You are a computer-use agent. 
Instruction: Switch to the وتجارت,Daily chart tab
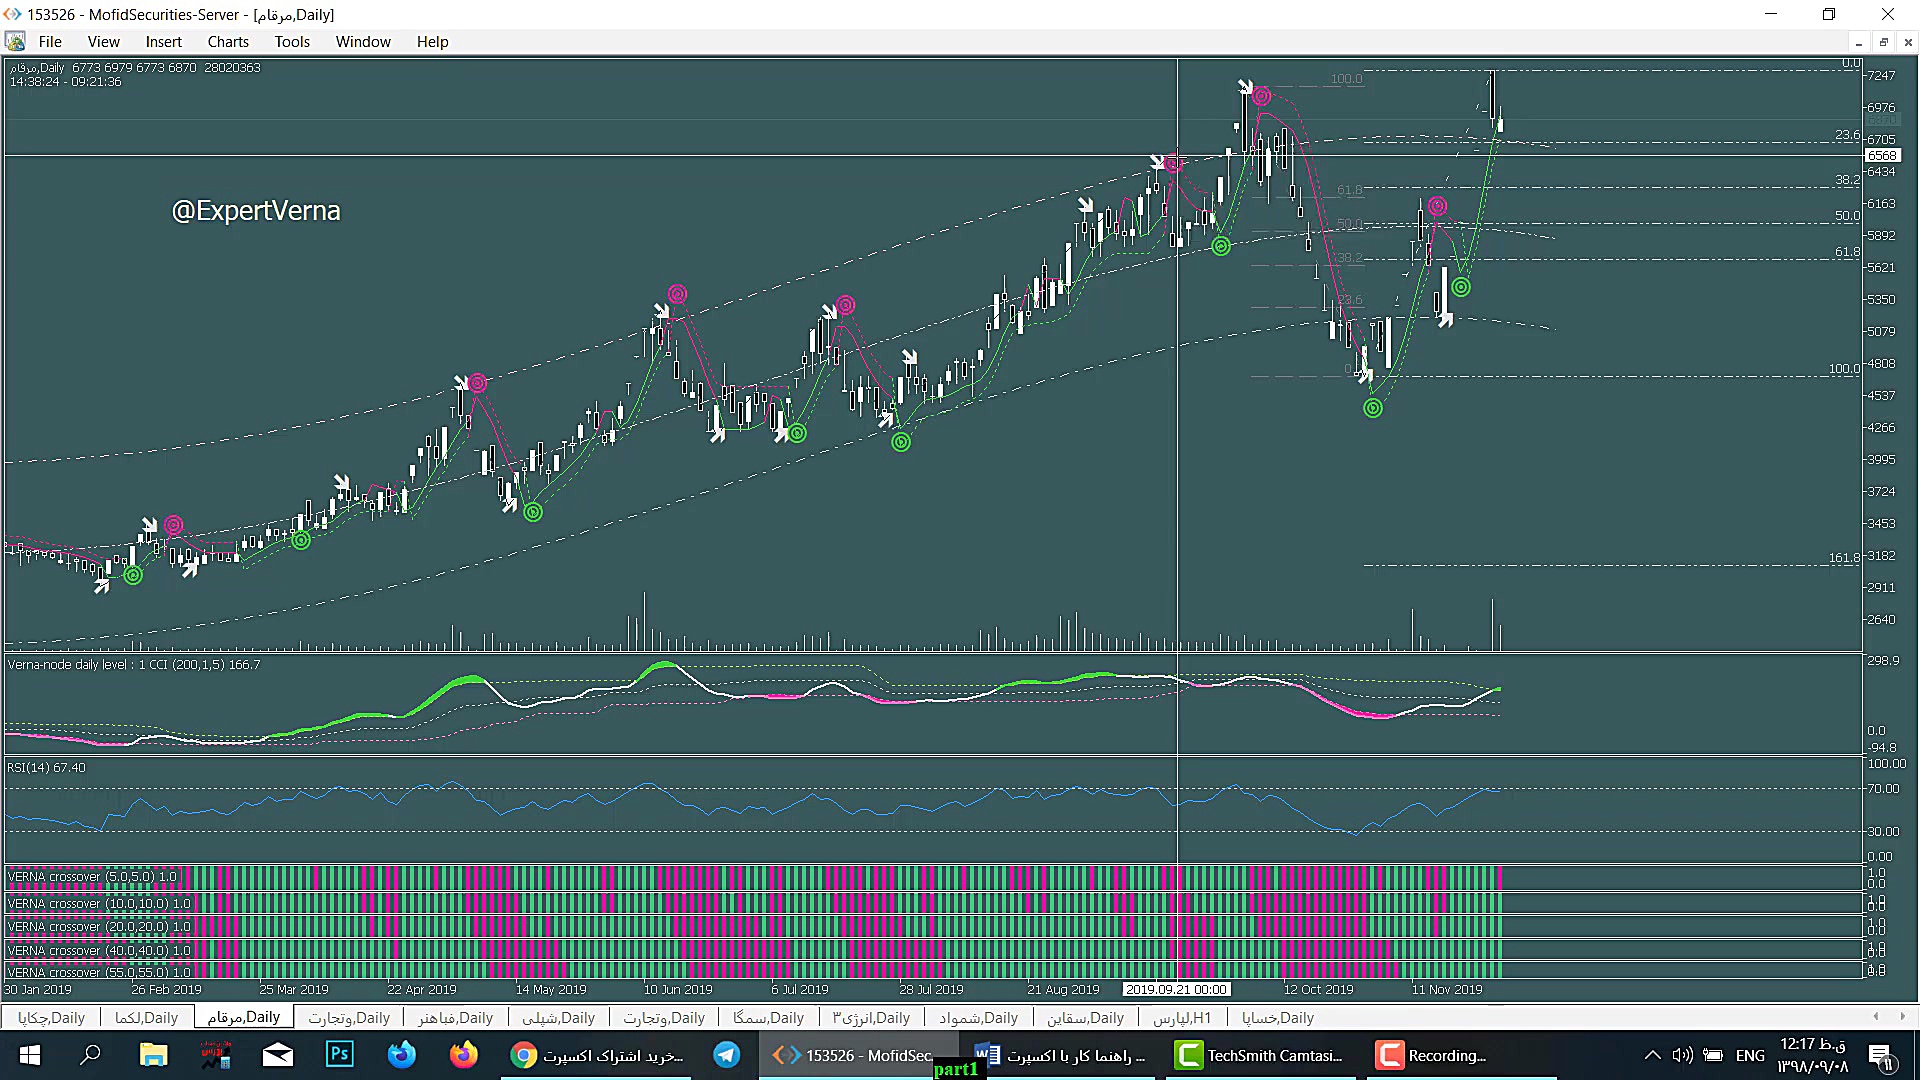[348, 1018]
